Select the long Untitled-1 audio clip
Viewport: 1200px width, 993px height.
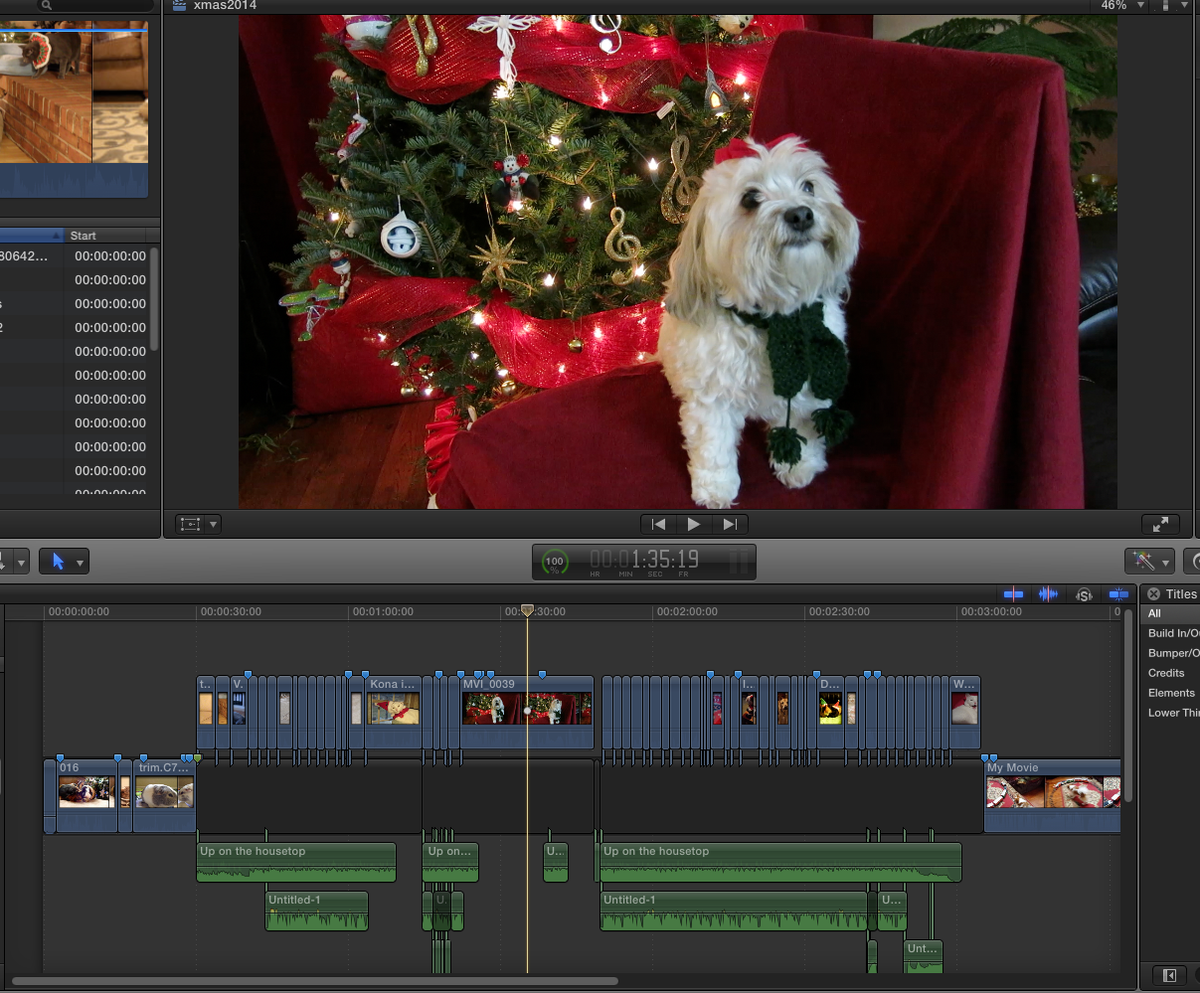tap(733, 911)
